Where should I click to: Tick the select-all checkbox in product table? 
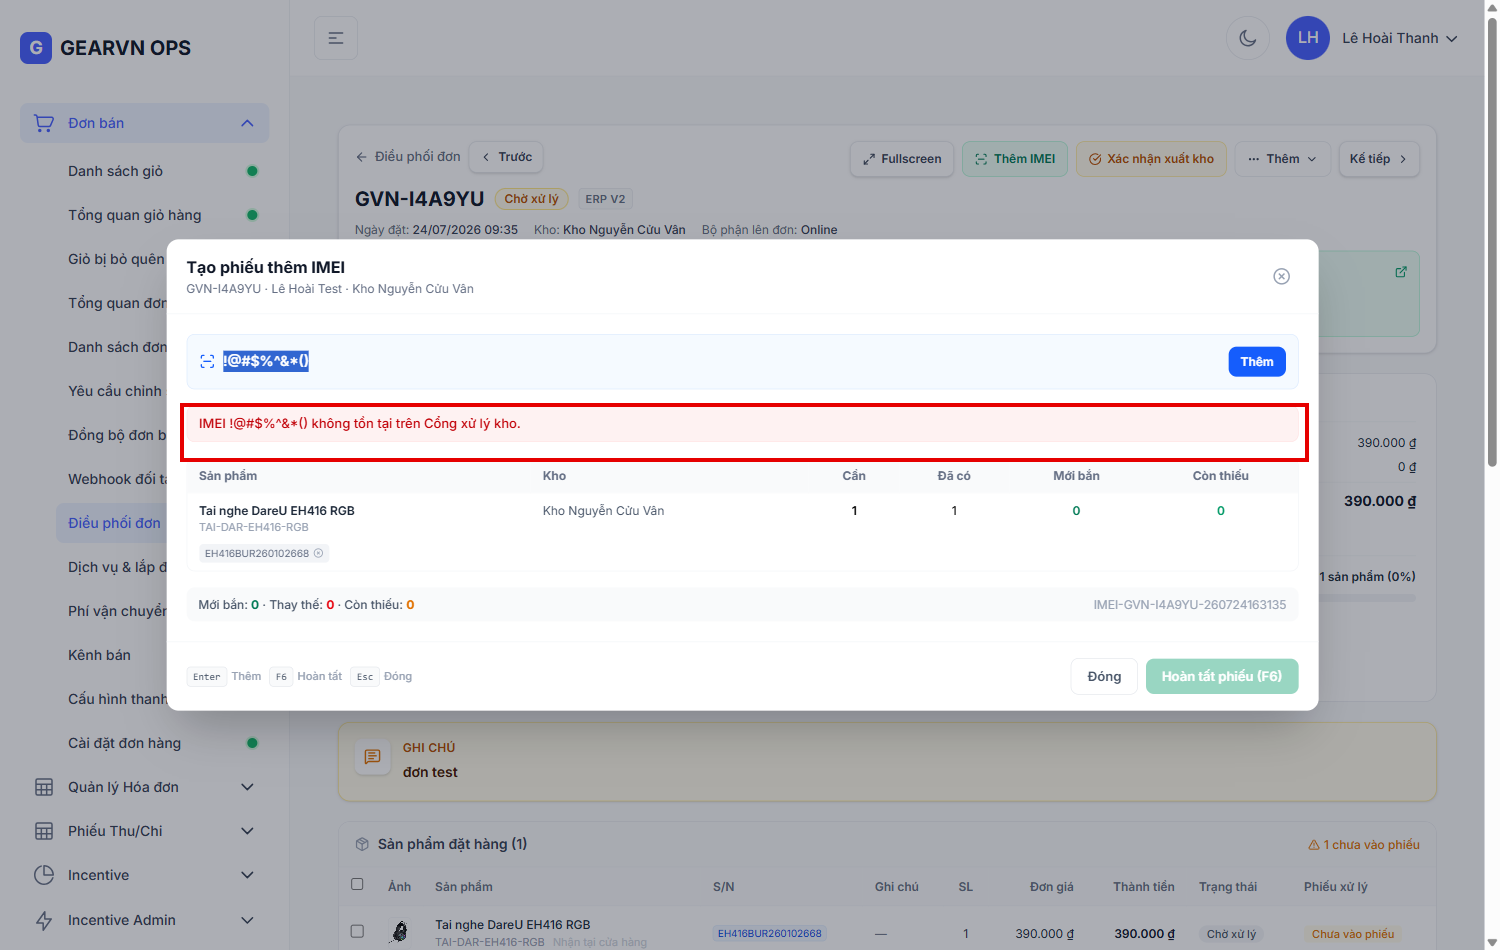click(357, 884)
